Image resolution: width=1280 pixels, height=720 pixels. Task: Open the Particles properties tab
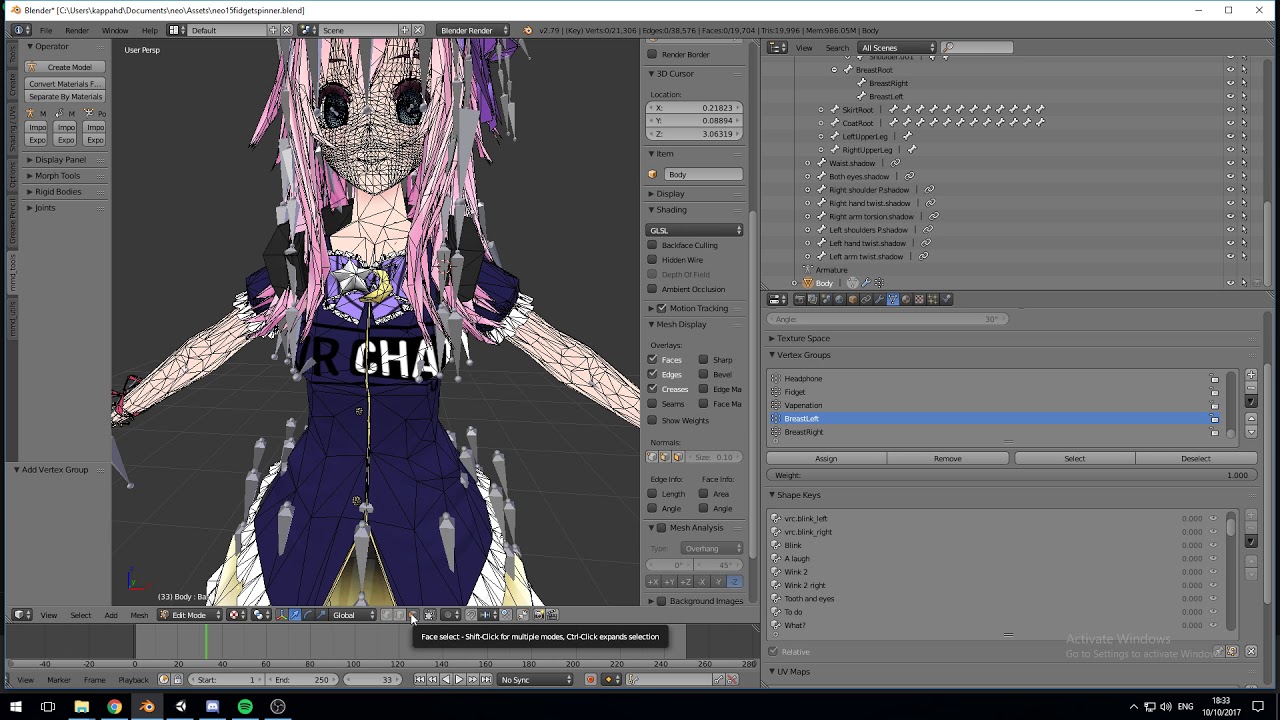(x=933, y=299)
